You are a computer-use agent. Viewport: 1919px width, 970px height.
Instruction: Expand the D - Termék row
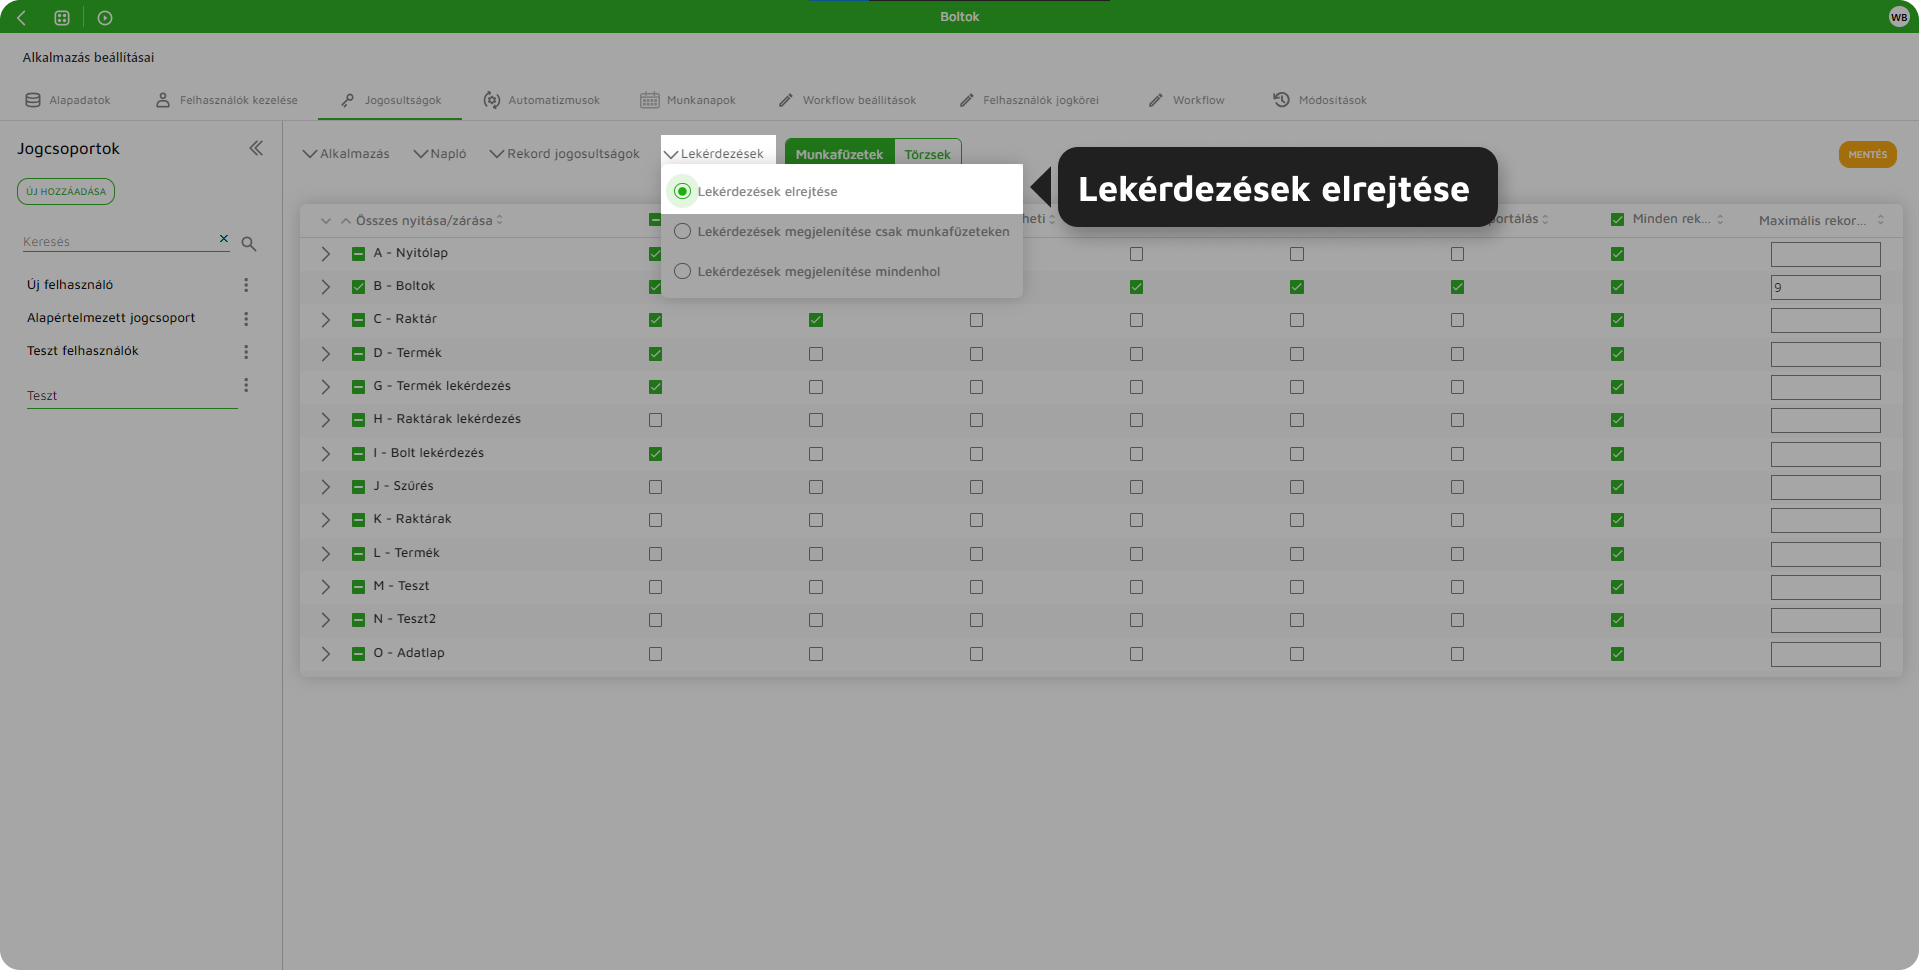pos(325,354)
